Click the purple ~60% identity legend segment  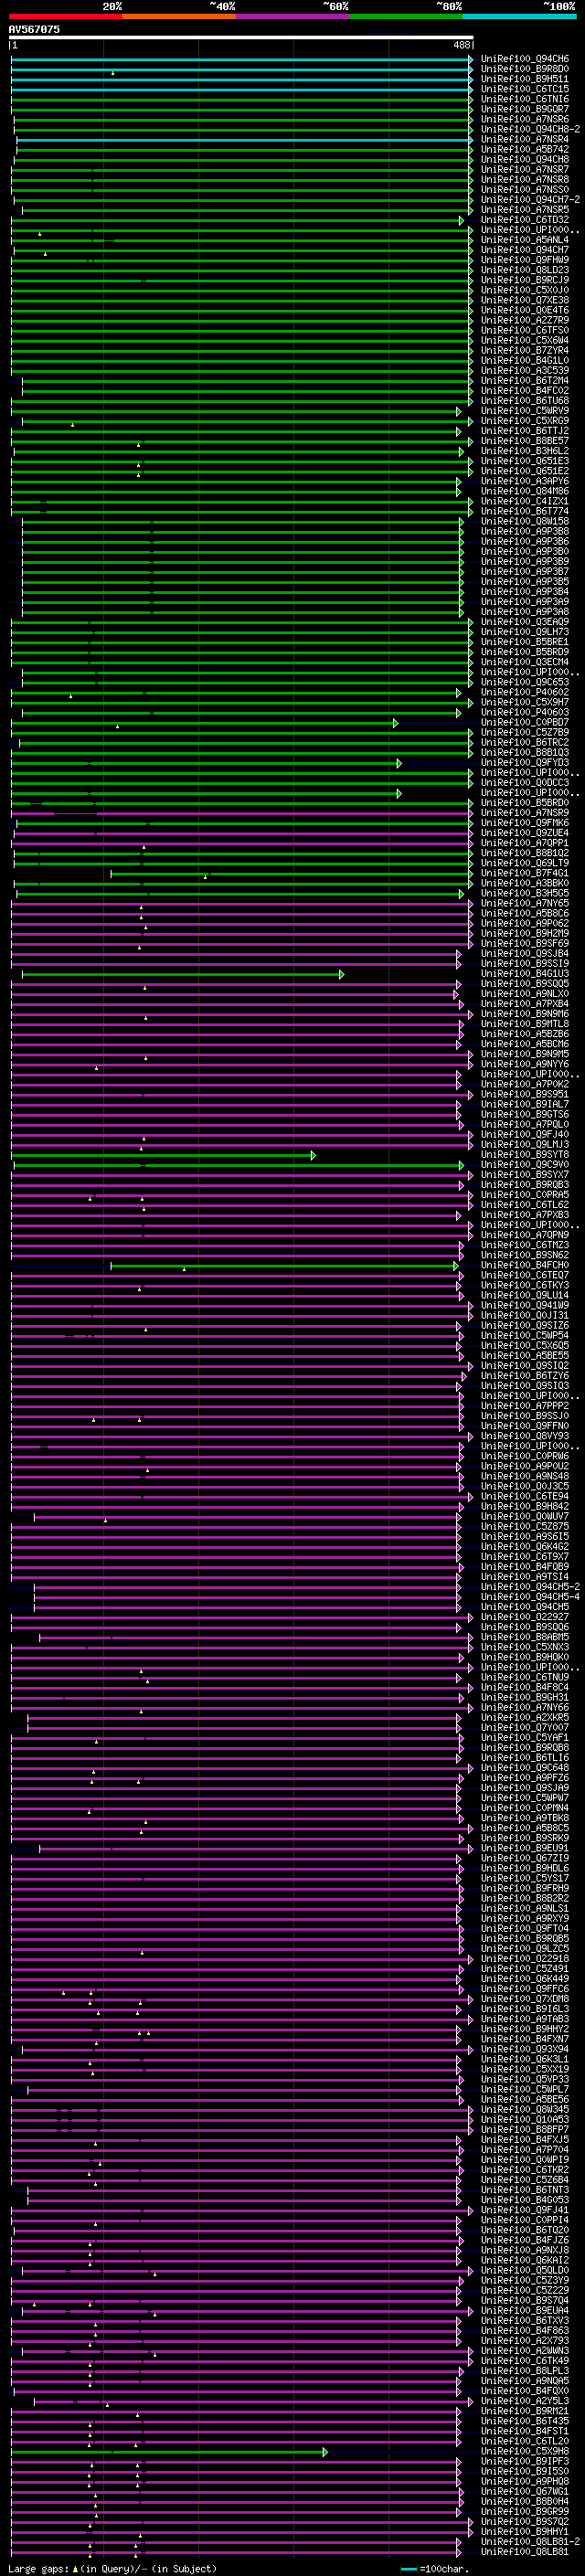point(293,16)
